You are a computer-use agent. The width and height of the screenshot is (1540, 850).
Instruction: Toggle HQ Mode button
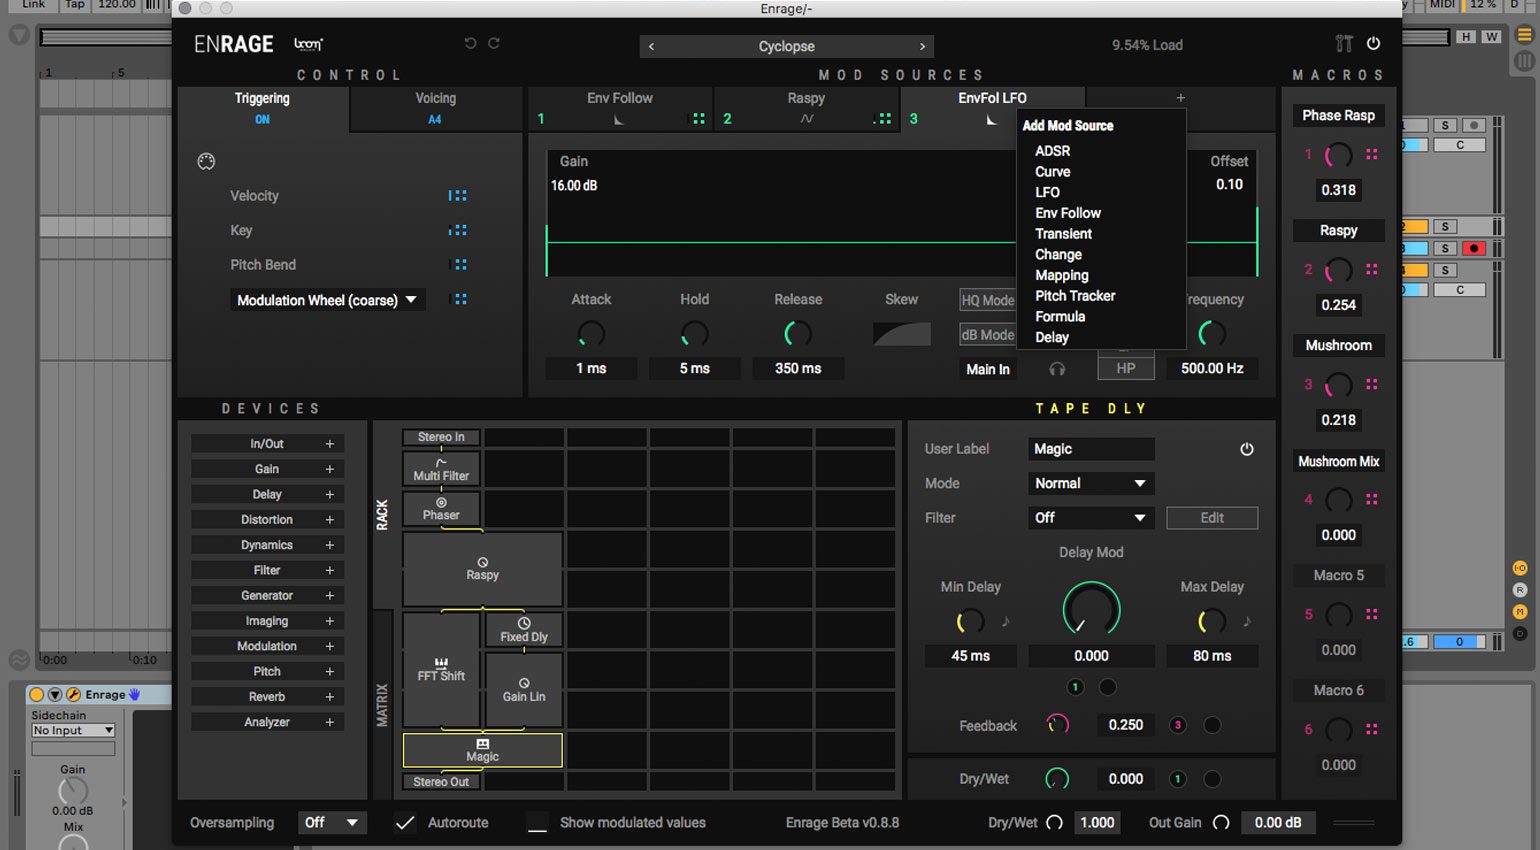pos(987,300)
